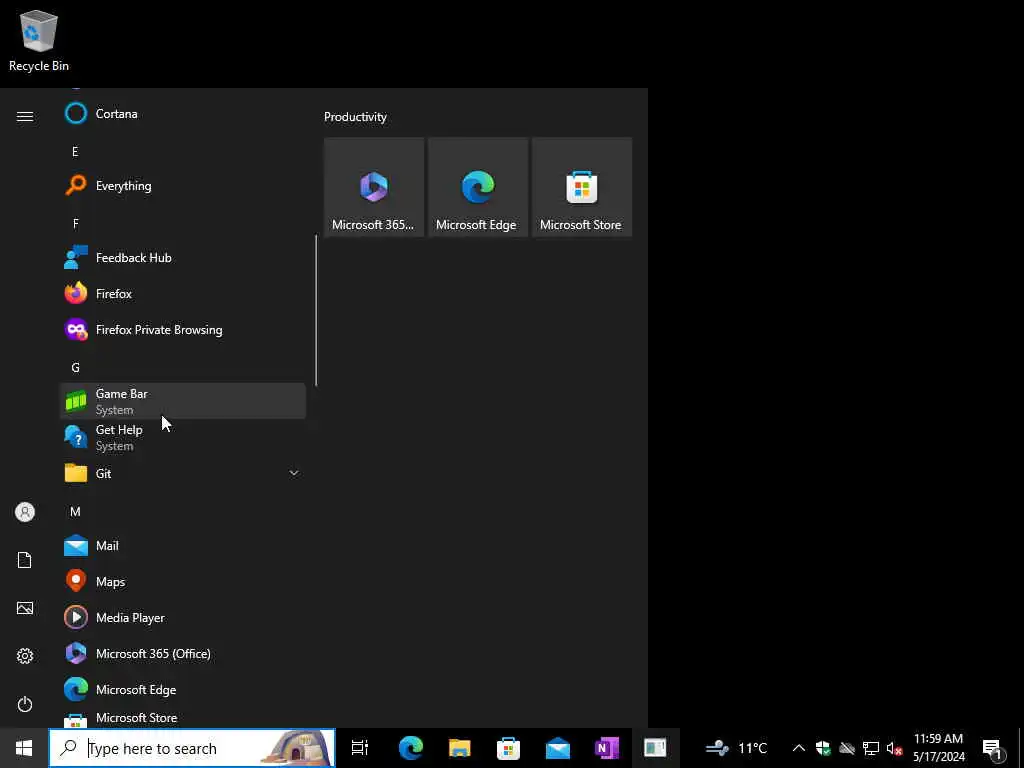Open the Recycle Bin on desktop

(x=39, y=40)
